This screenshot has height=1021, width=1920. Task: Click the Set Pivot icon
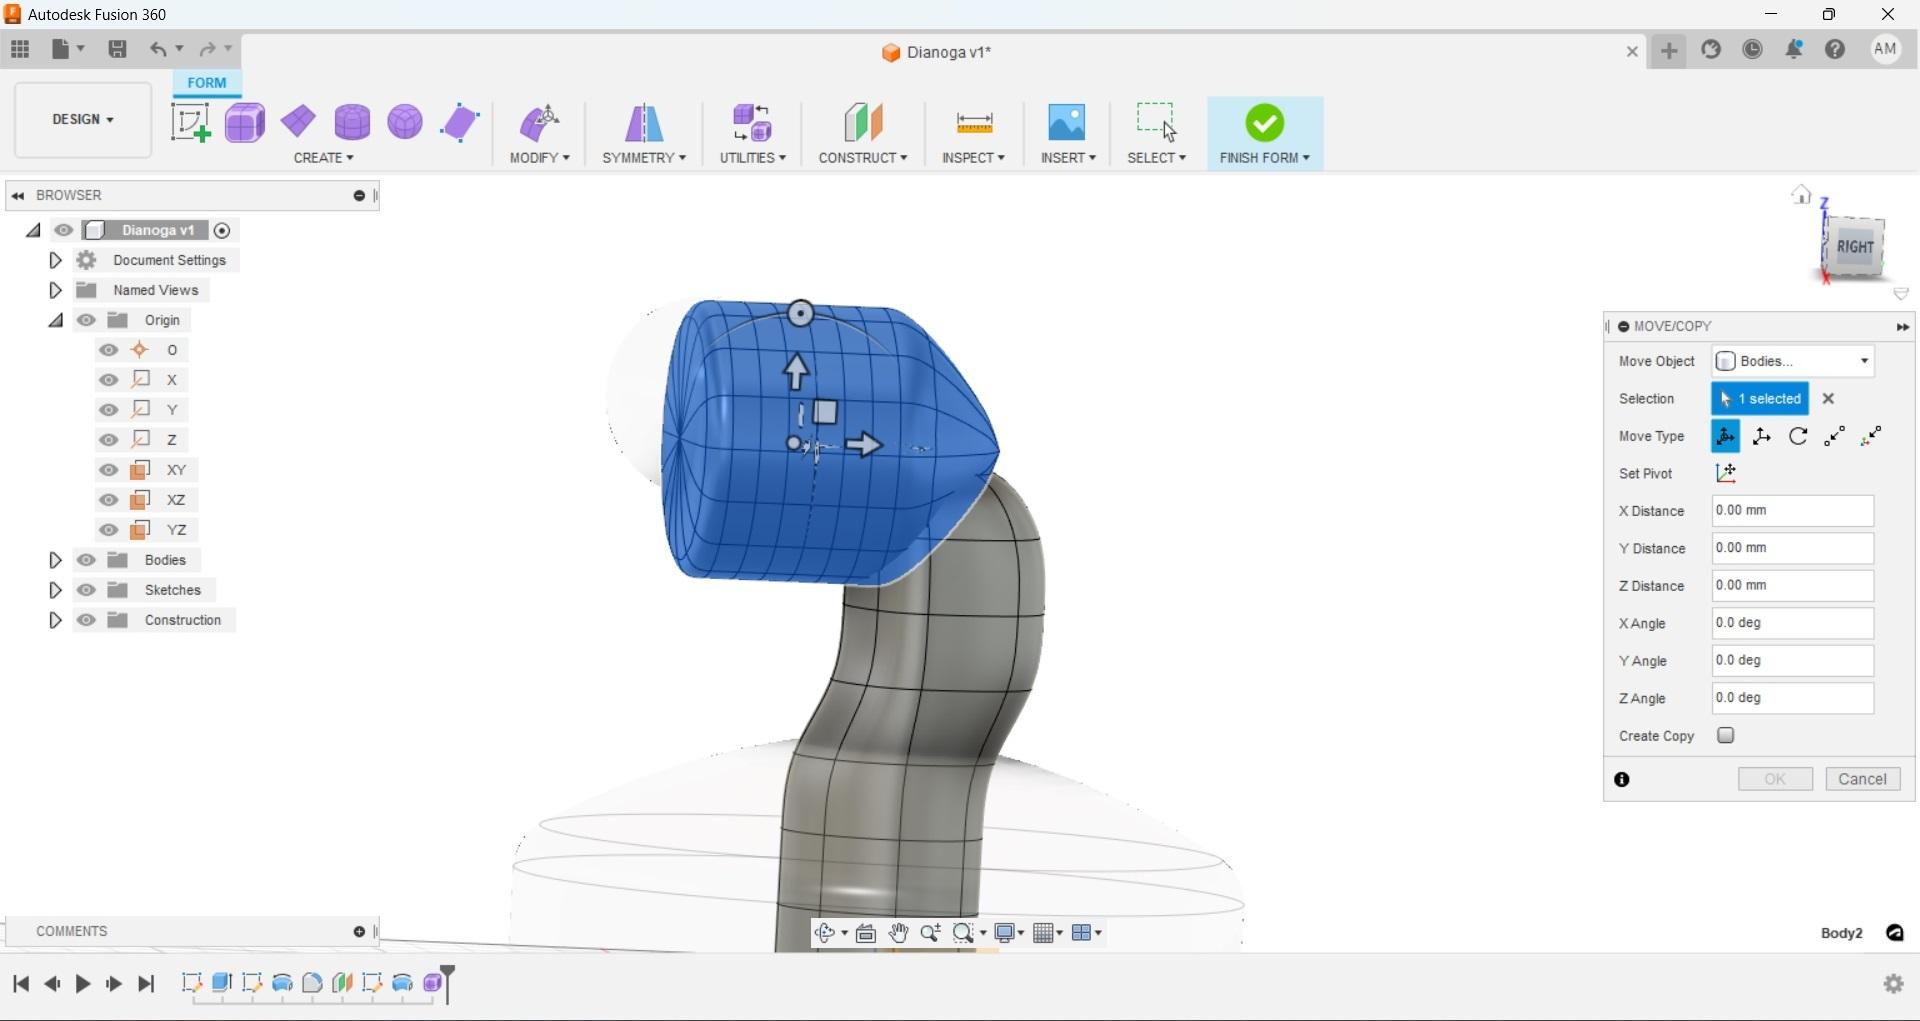click(1727, 473)
